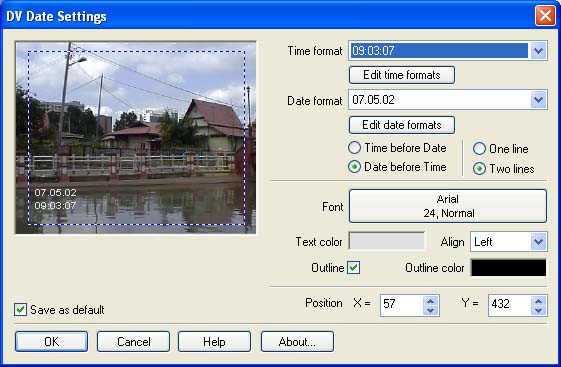This screenshot has width=561, height=367.
Task: Uncheck Save as default
Action: pyautogui.click(x=20, y=309)
